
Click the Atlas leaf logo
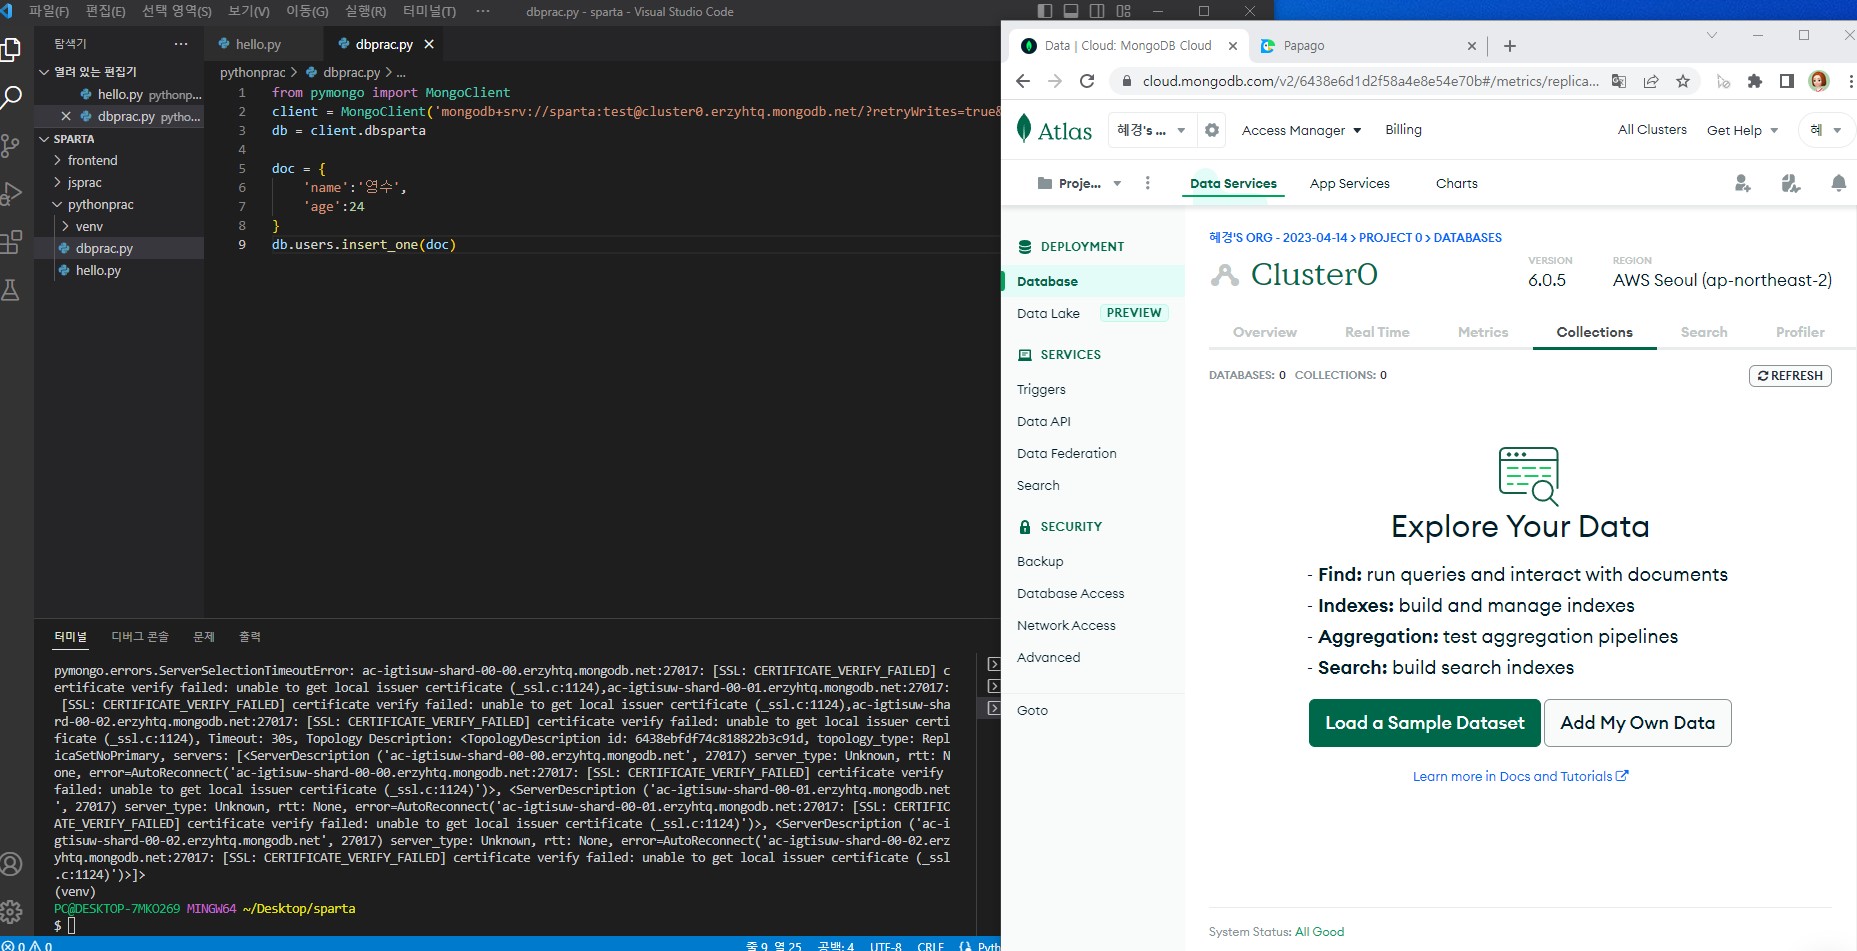coord(1024,129)
